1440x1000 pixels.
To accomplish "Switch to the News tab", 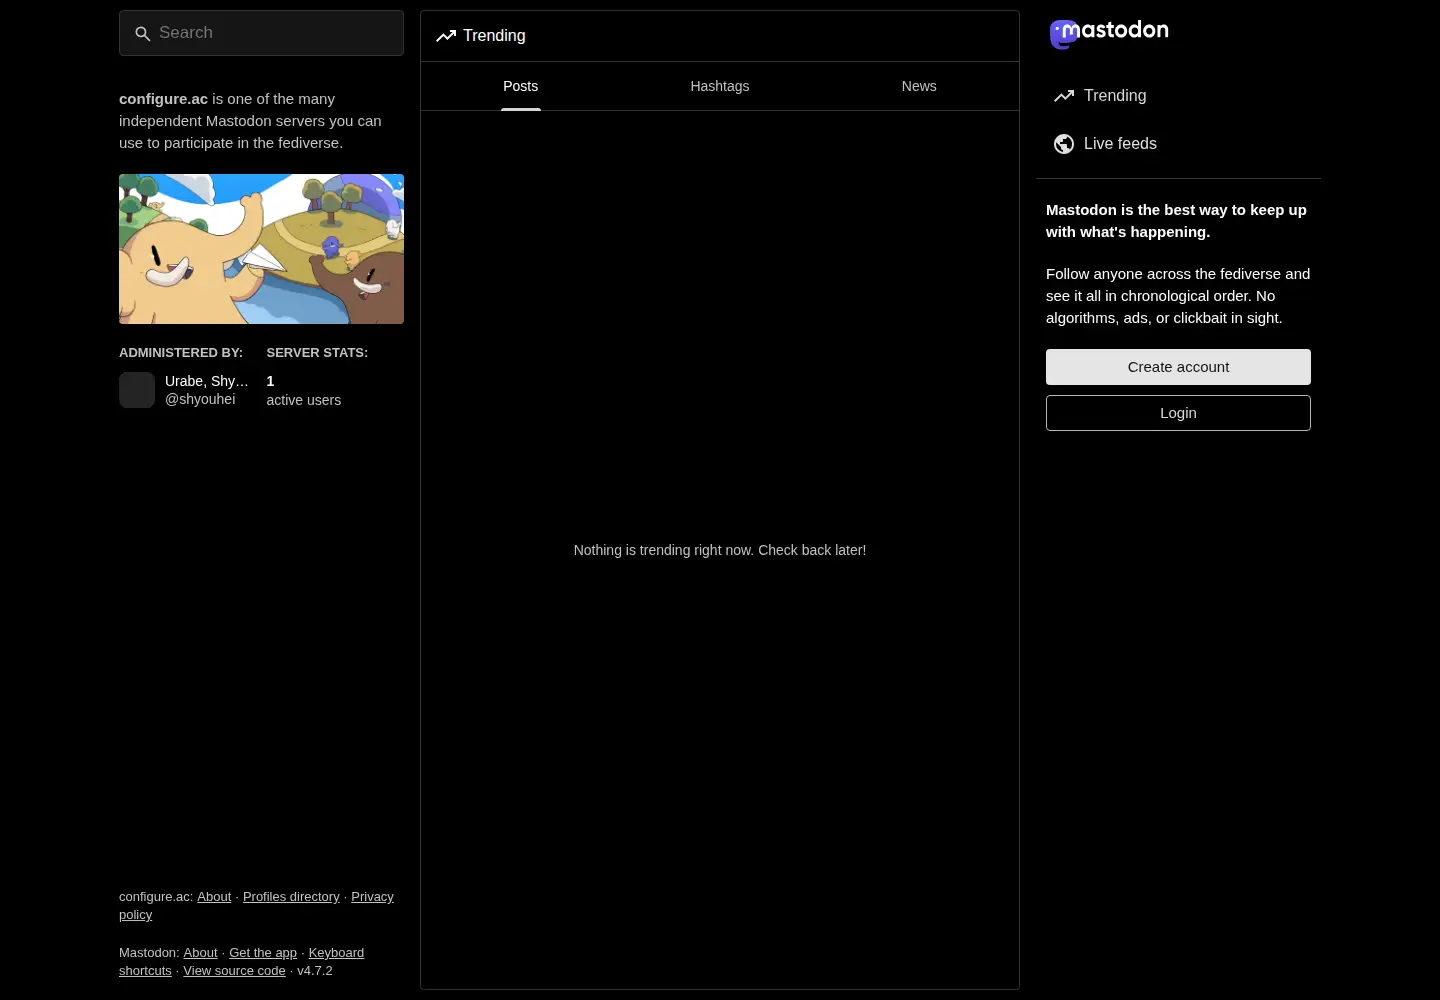I will (919, 86).
